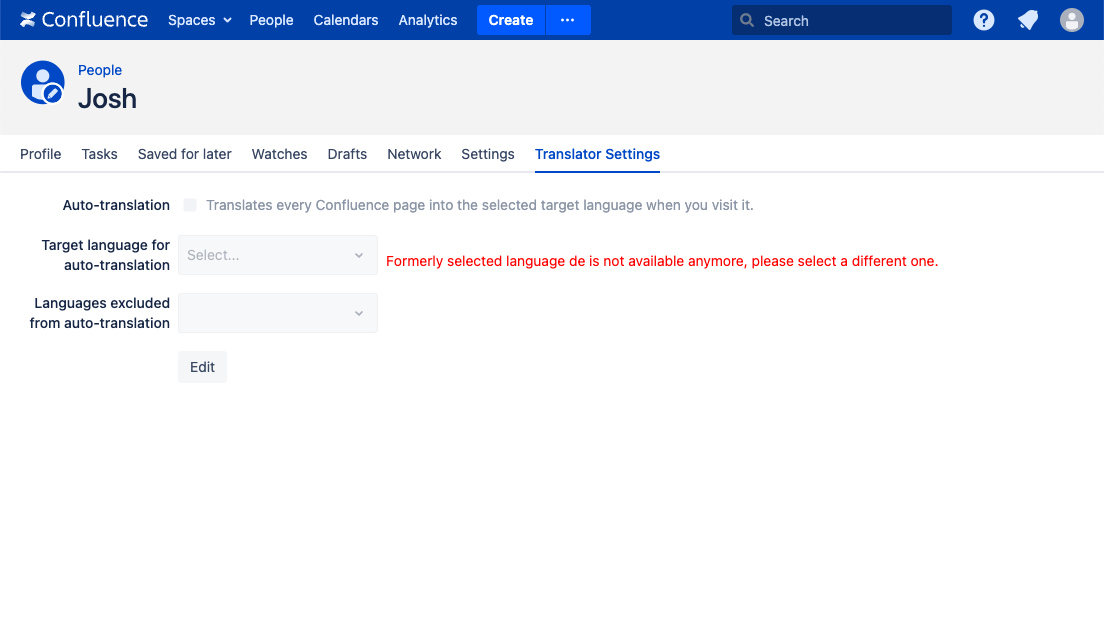Switch to the Translator Settings tab
Image resolution: width=1104 pixels, height=638 pixels.
click(597, 154)
